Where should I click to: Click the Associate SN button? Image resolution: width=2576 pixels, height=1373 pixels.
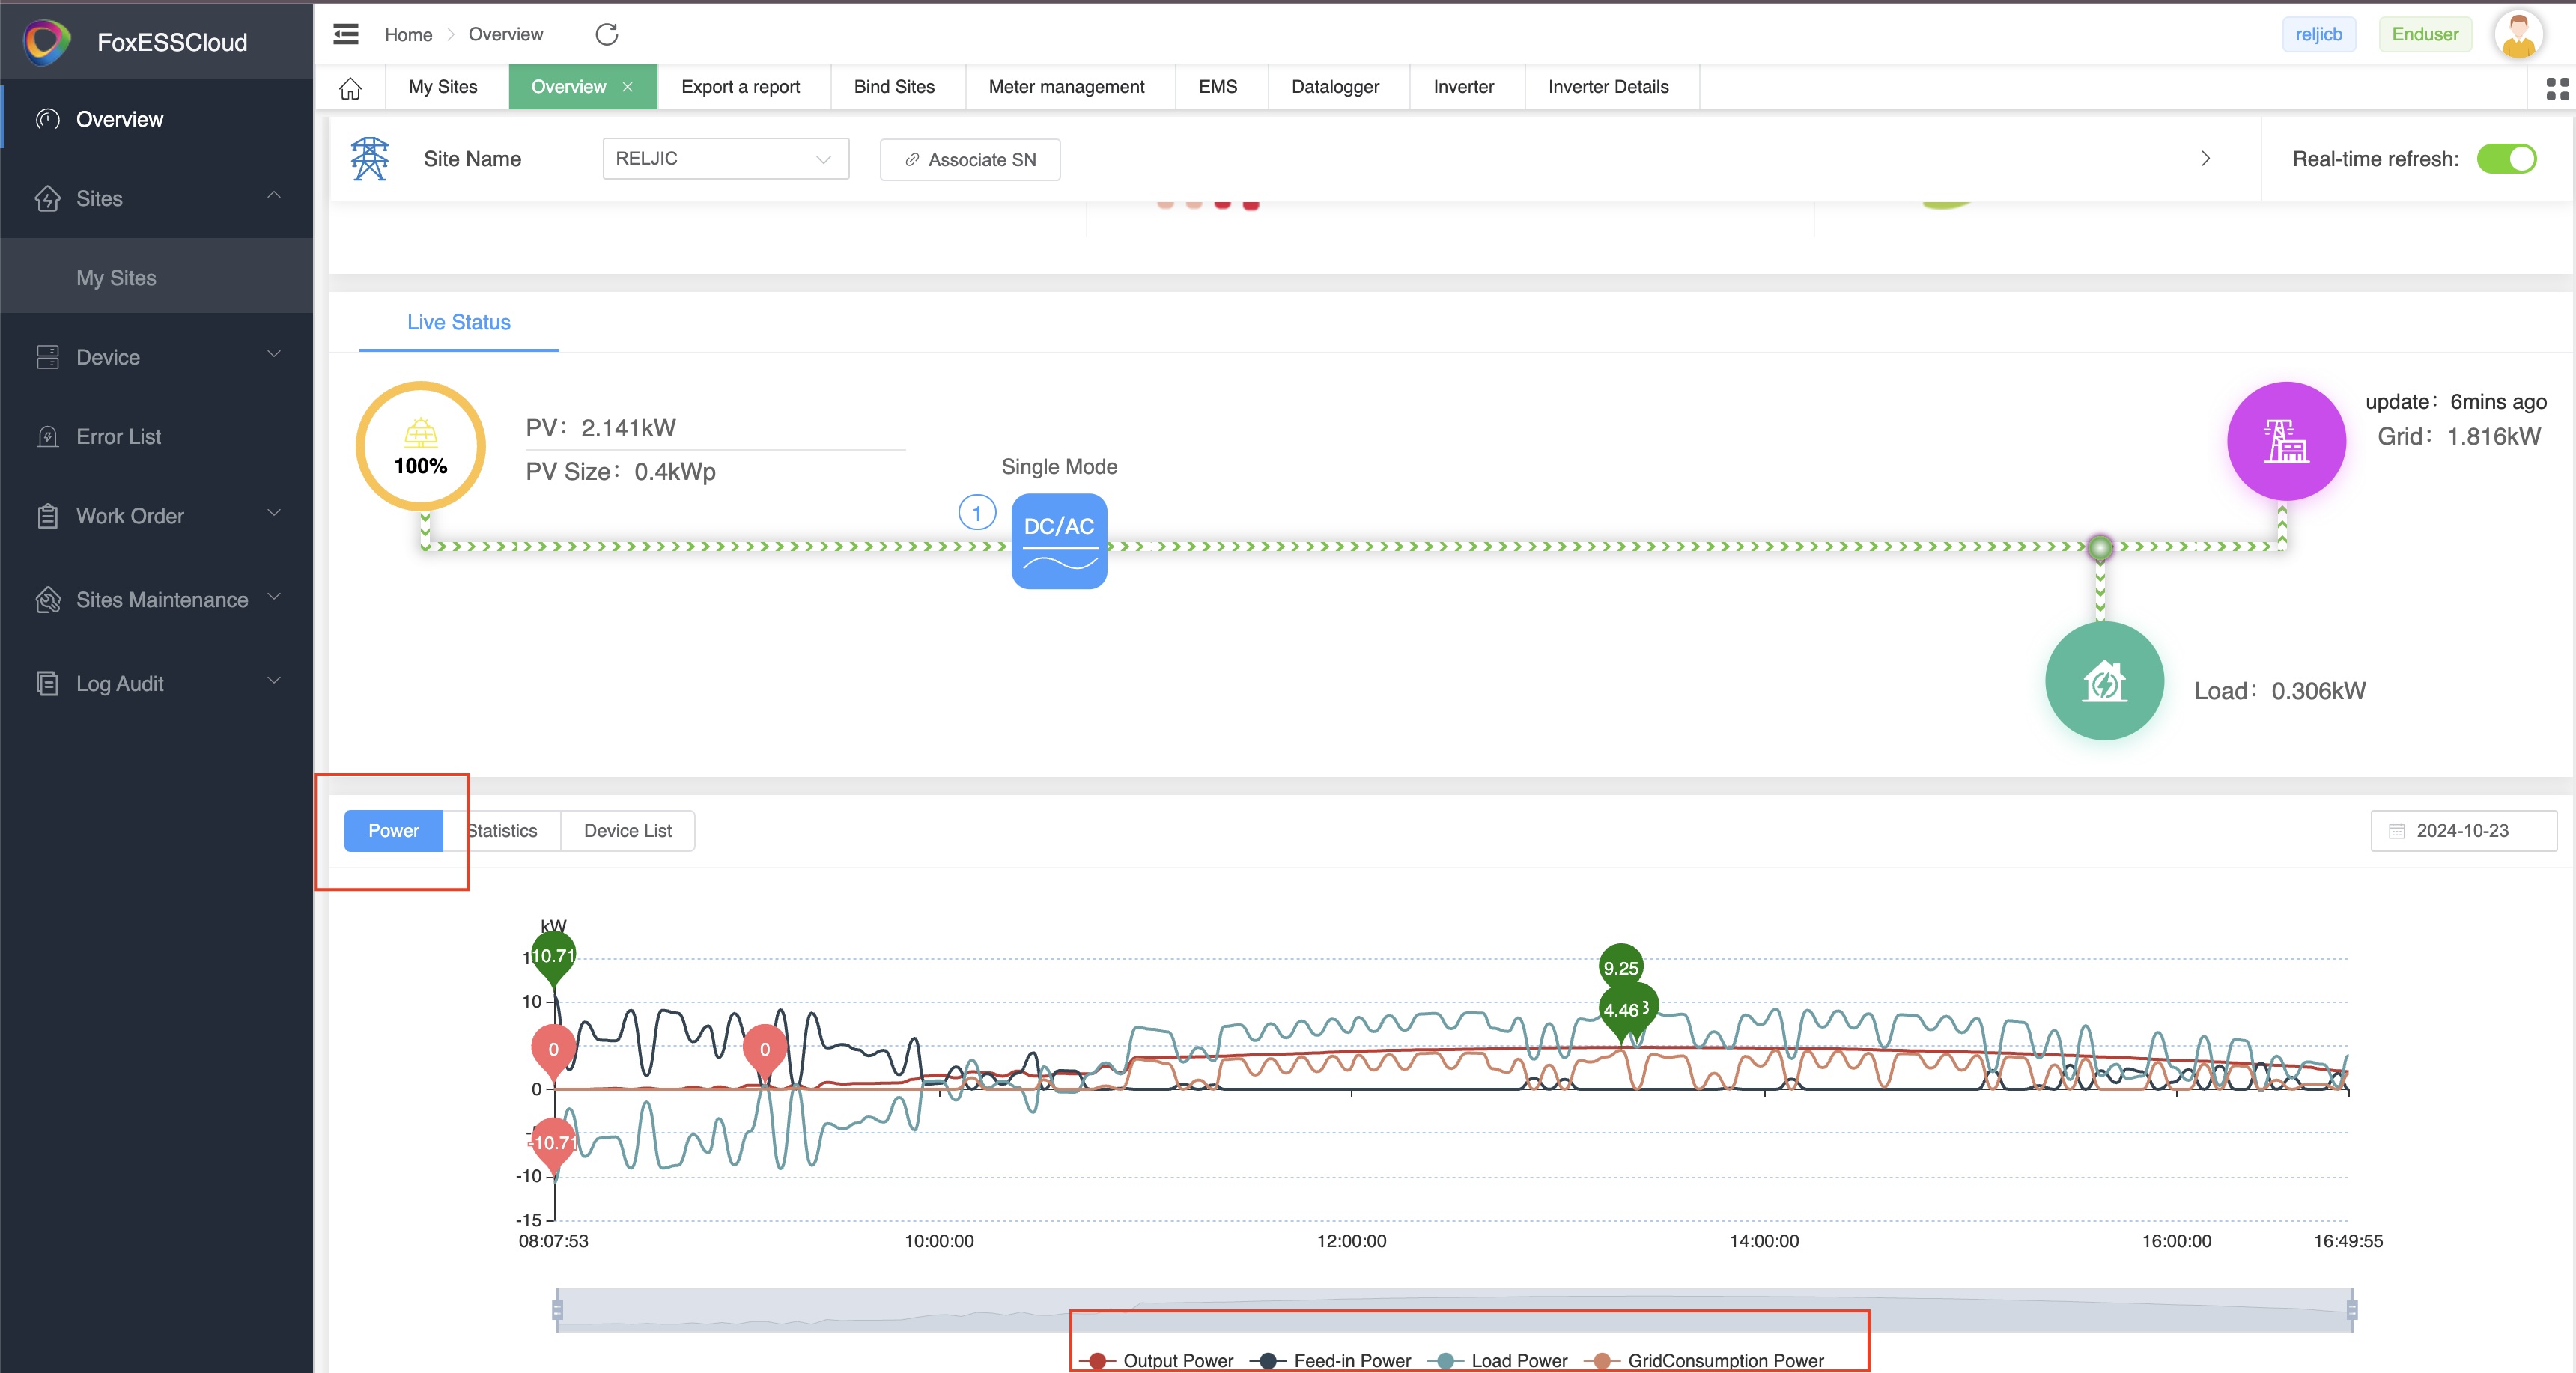[x=969, y=160]
